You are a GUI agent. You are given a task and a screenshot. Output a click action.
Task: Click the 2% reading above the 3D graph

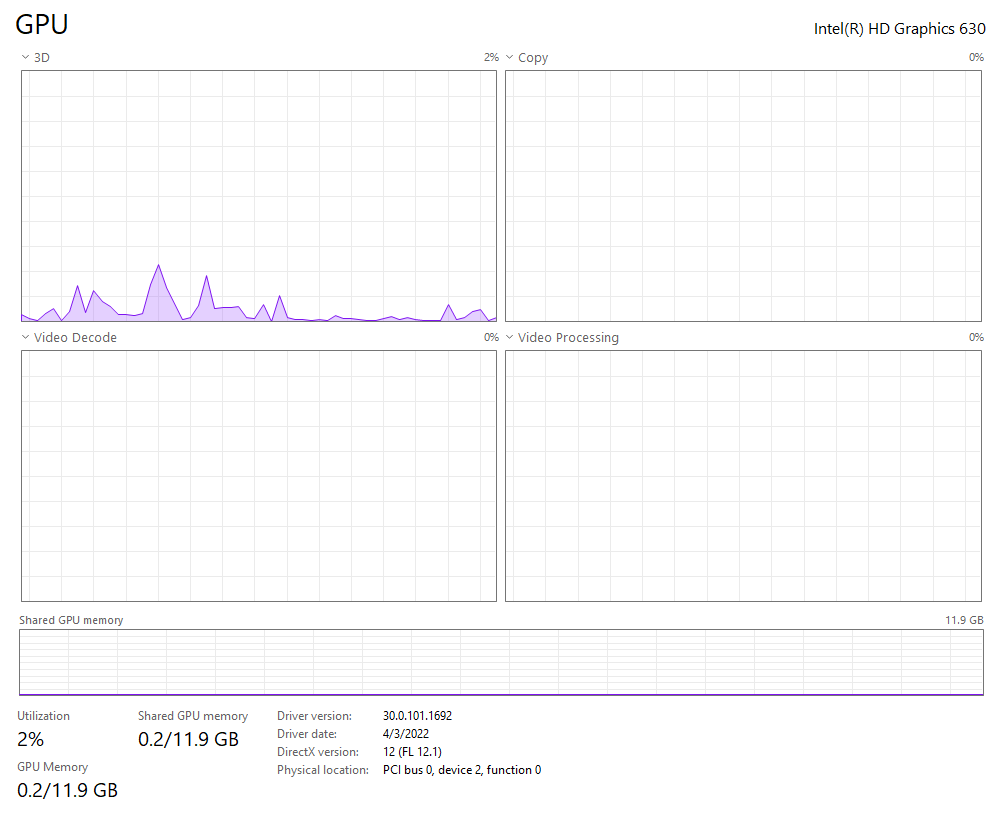[491, 58]
